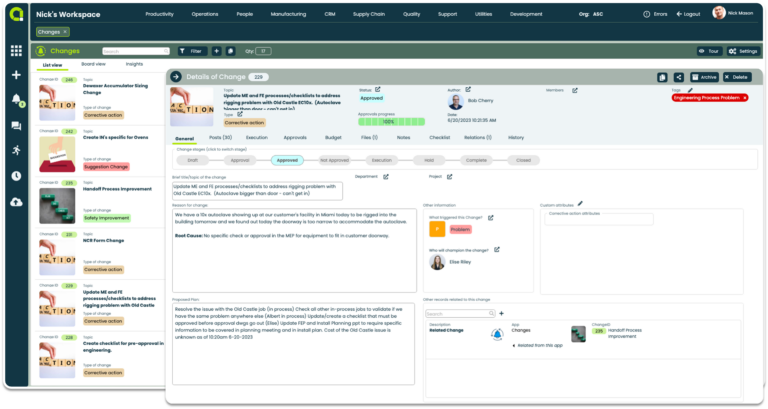The image size is (768, 409).
Task: Click the related records search field
Action: tap(460, 313)
